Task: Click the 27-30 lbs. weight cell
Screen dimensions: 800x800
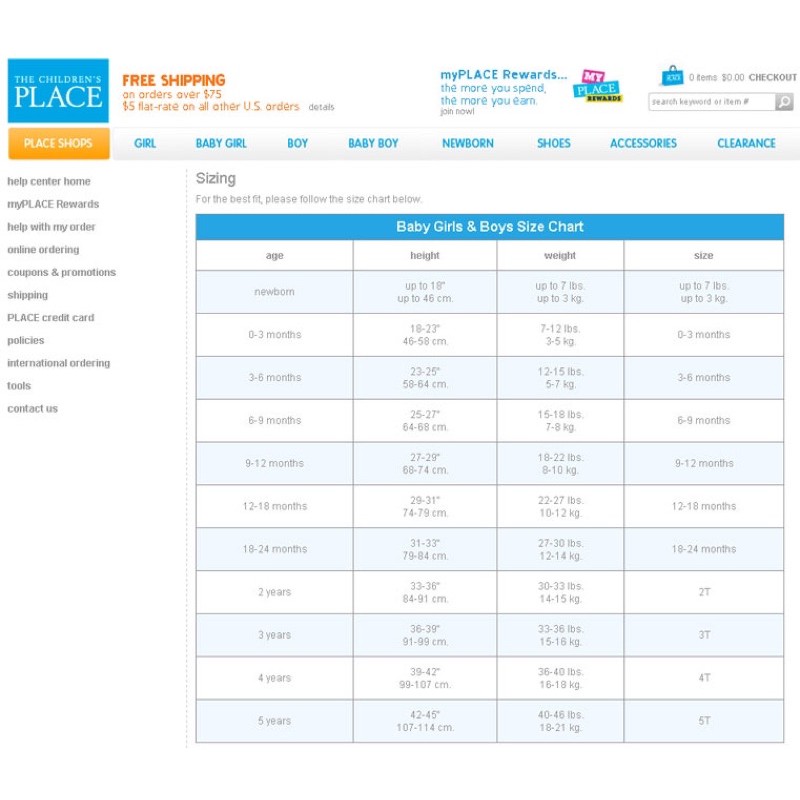Action: coord(560,549)
